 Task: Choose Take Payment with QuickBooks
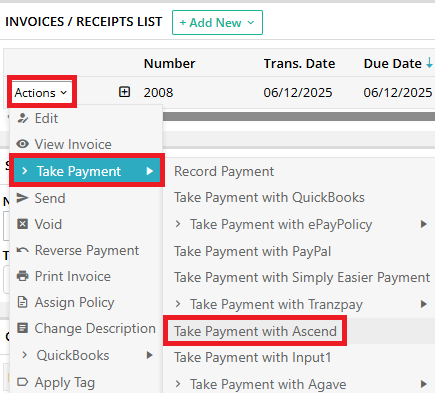coord(299,197)
